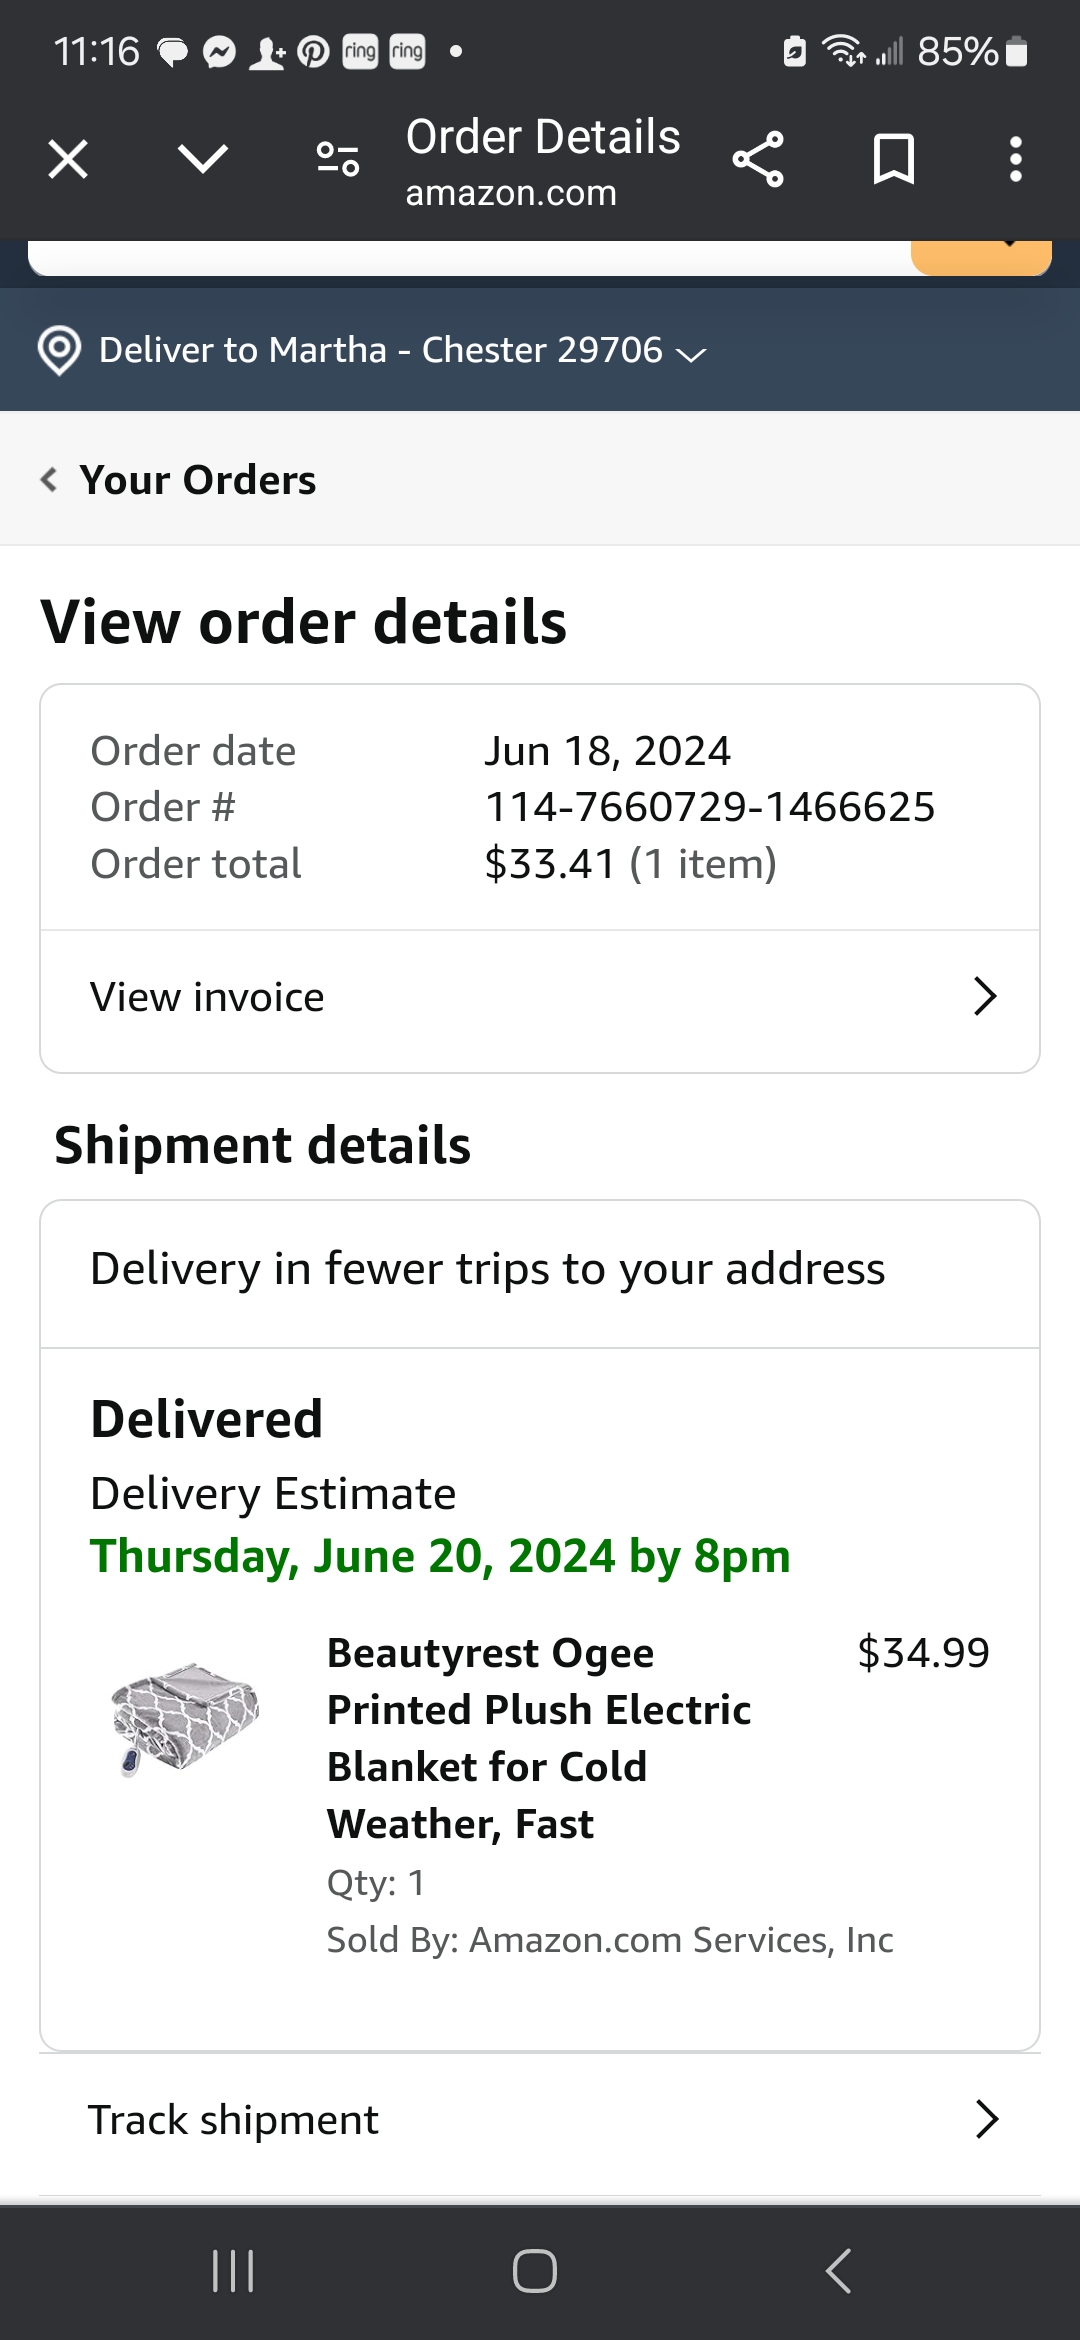This screenshot has height=2340, width=1080.
Task: Open site settings tune icon
Action: tap(338, 159)
